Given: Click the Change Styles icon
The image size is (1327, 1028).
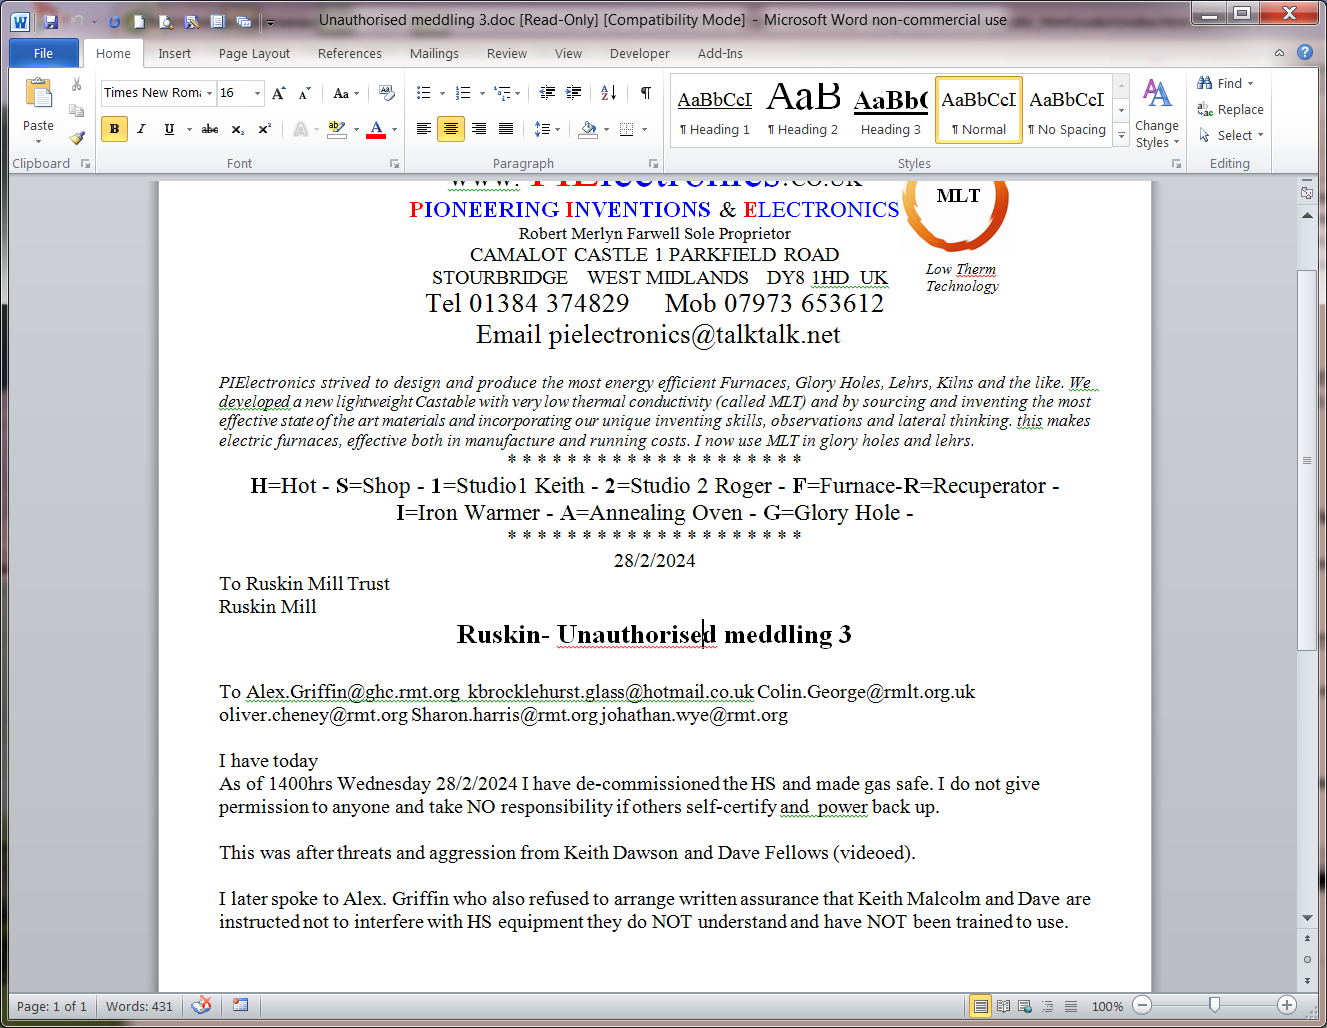Looking at the screenshot, I should [x=1157, y=93].
